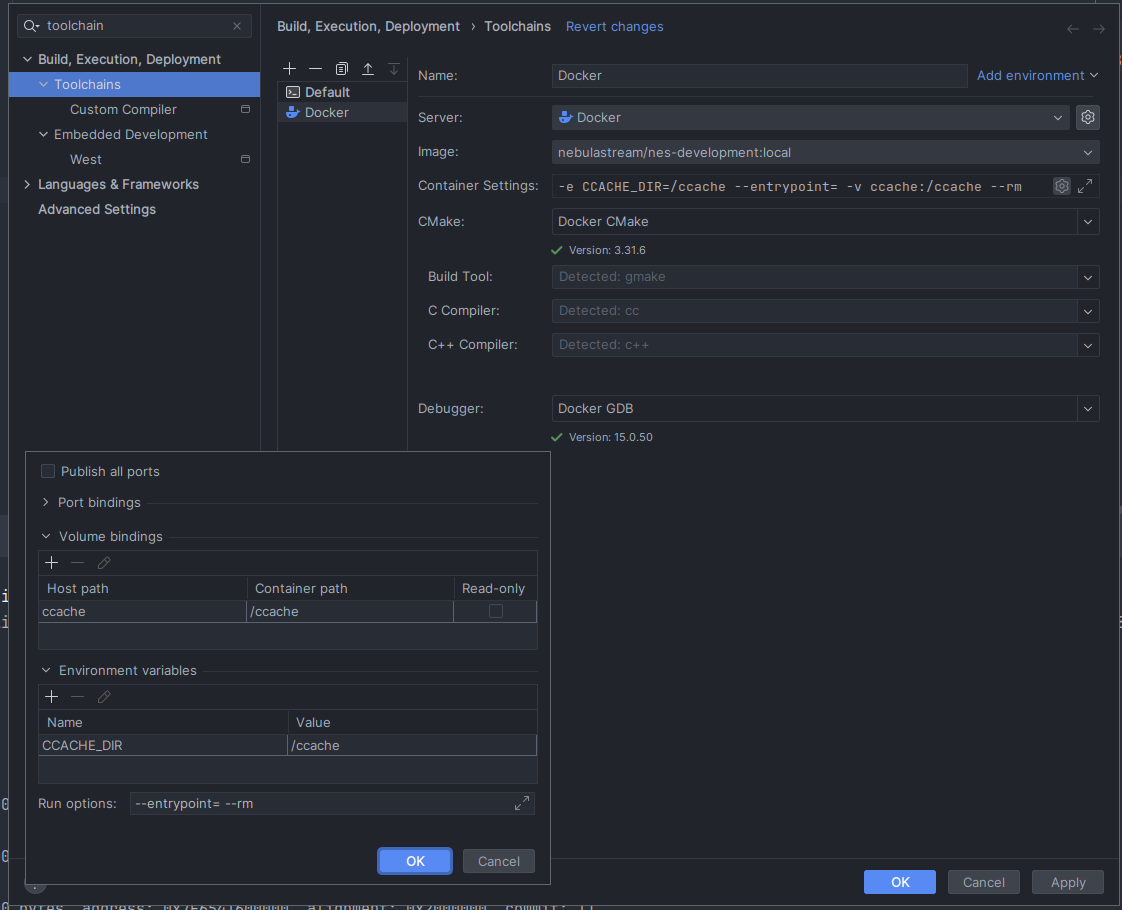This screenshot has width=1122, height=910.
Task: Open the C Compiler dropdown
Action: (1088, 311)
